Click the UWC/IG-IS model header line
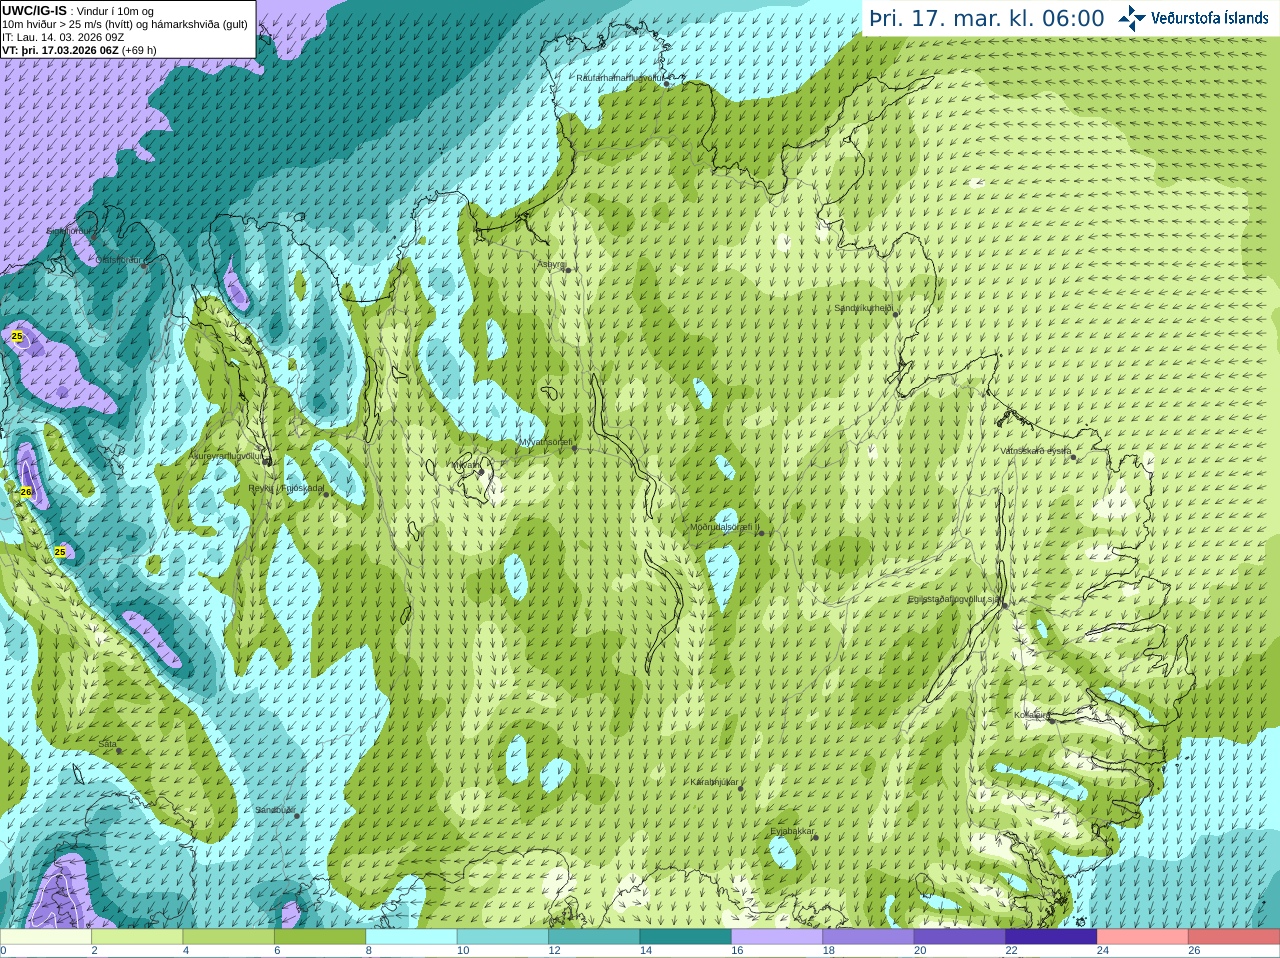 pyautogui.click(x=78, y=10)
